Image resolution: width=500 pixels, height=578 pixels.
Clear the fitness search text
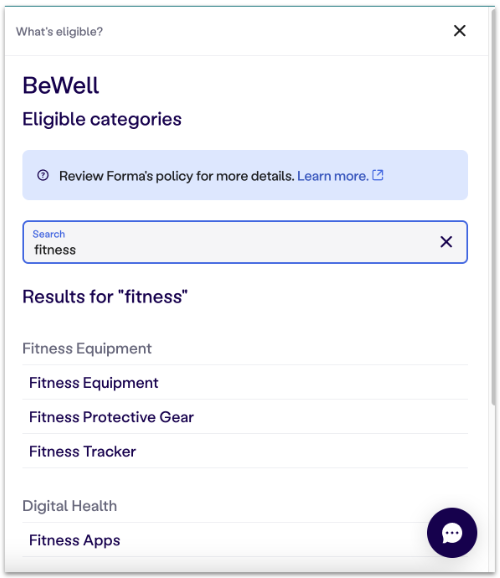tap(446, 242)
